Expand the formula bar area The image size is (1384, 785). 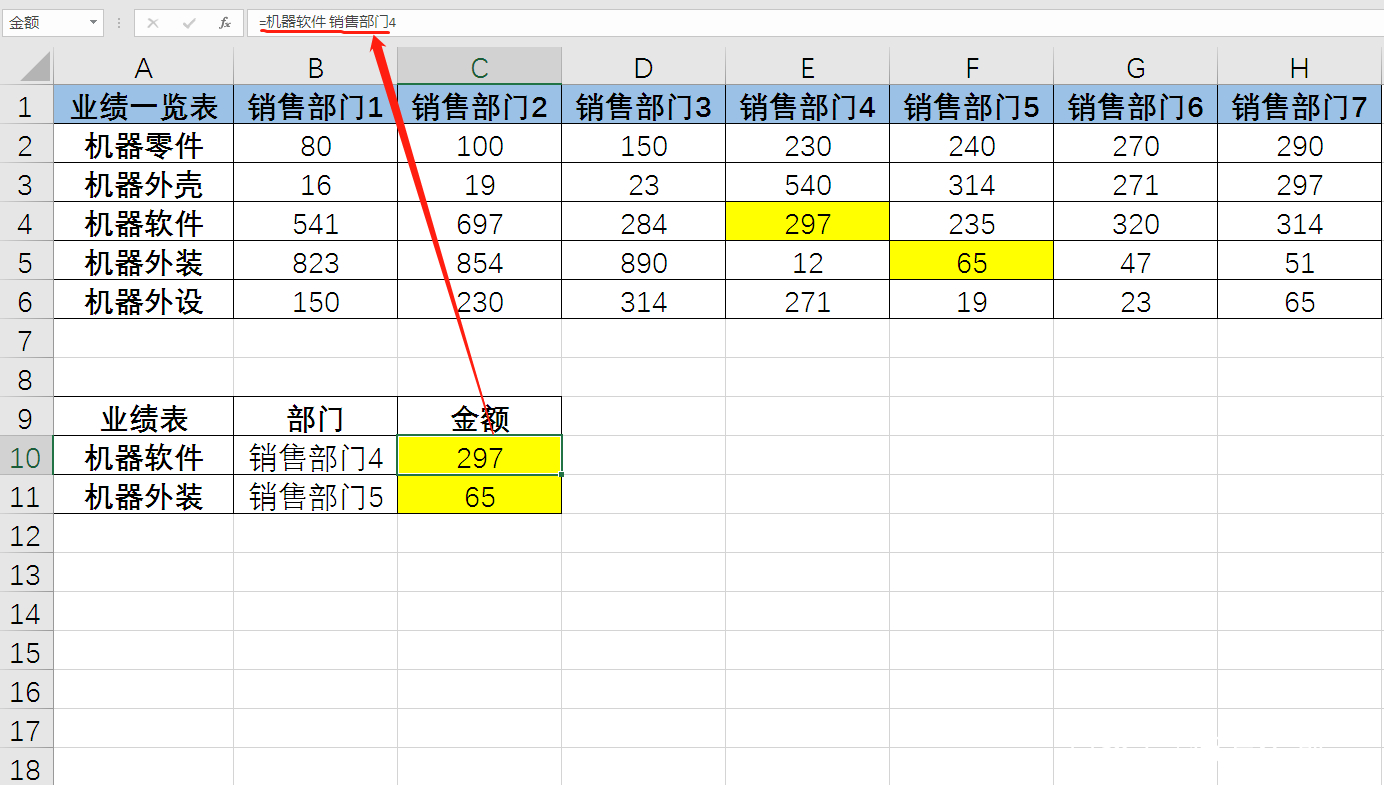[1374, 21]
